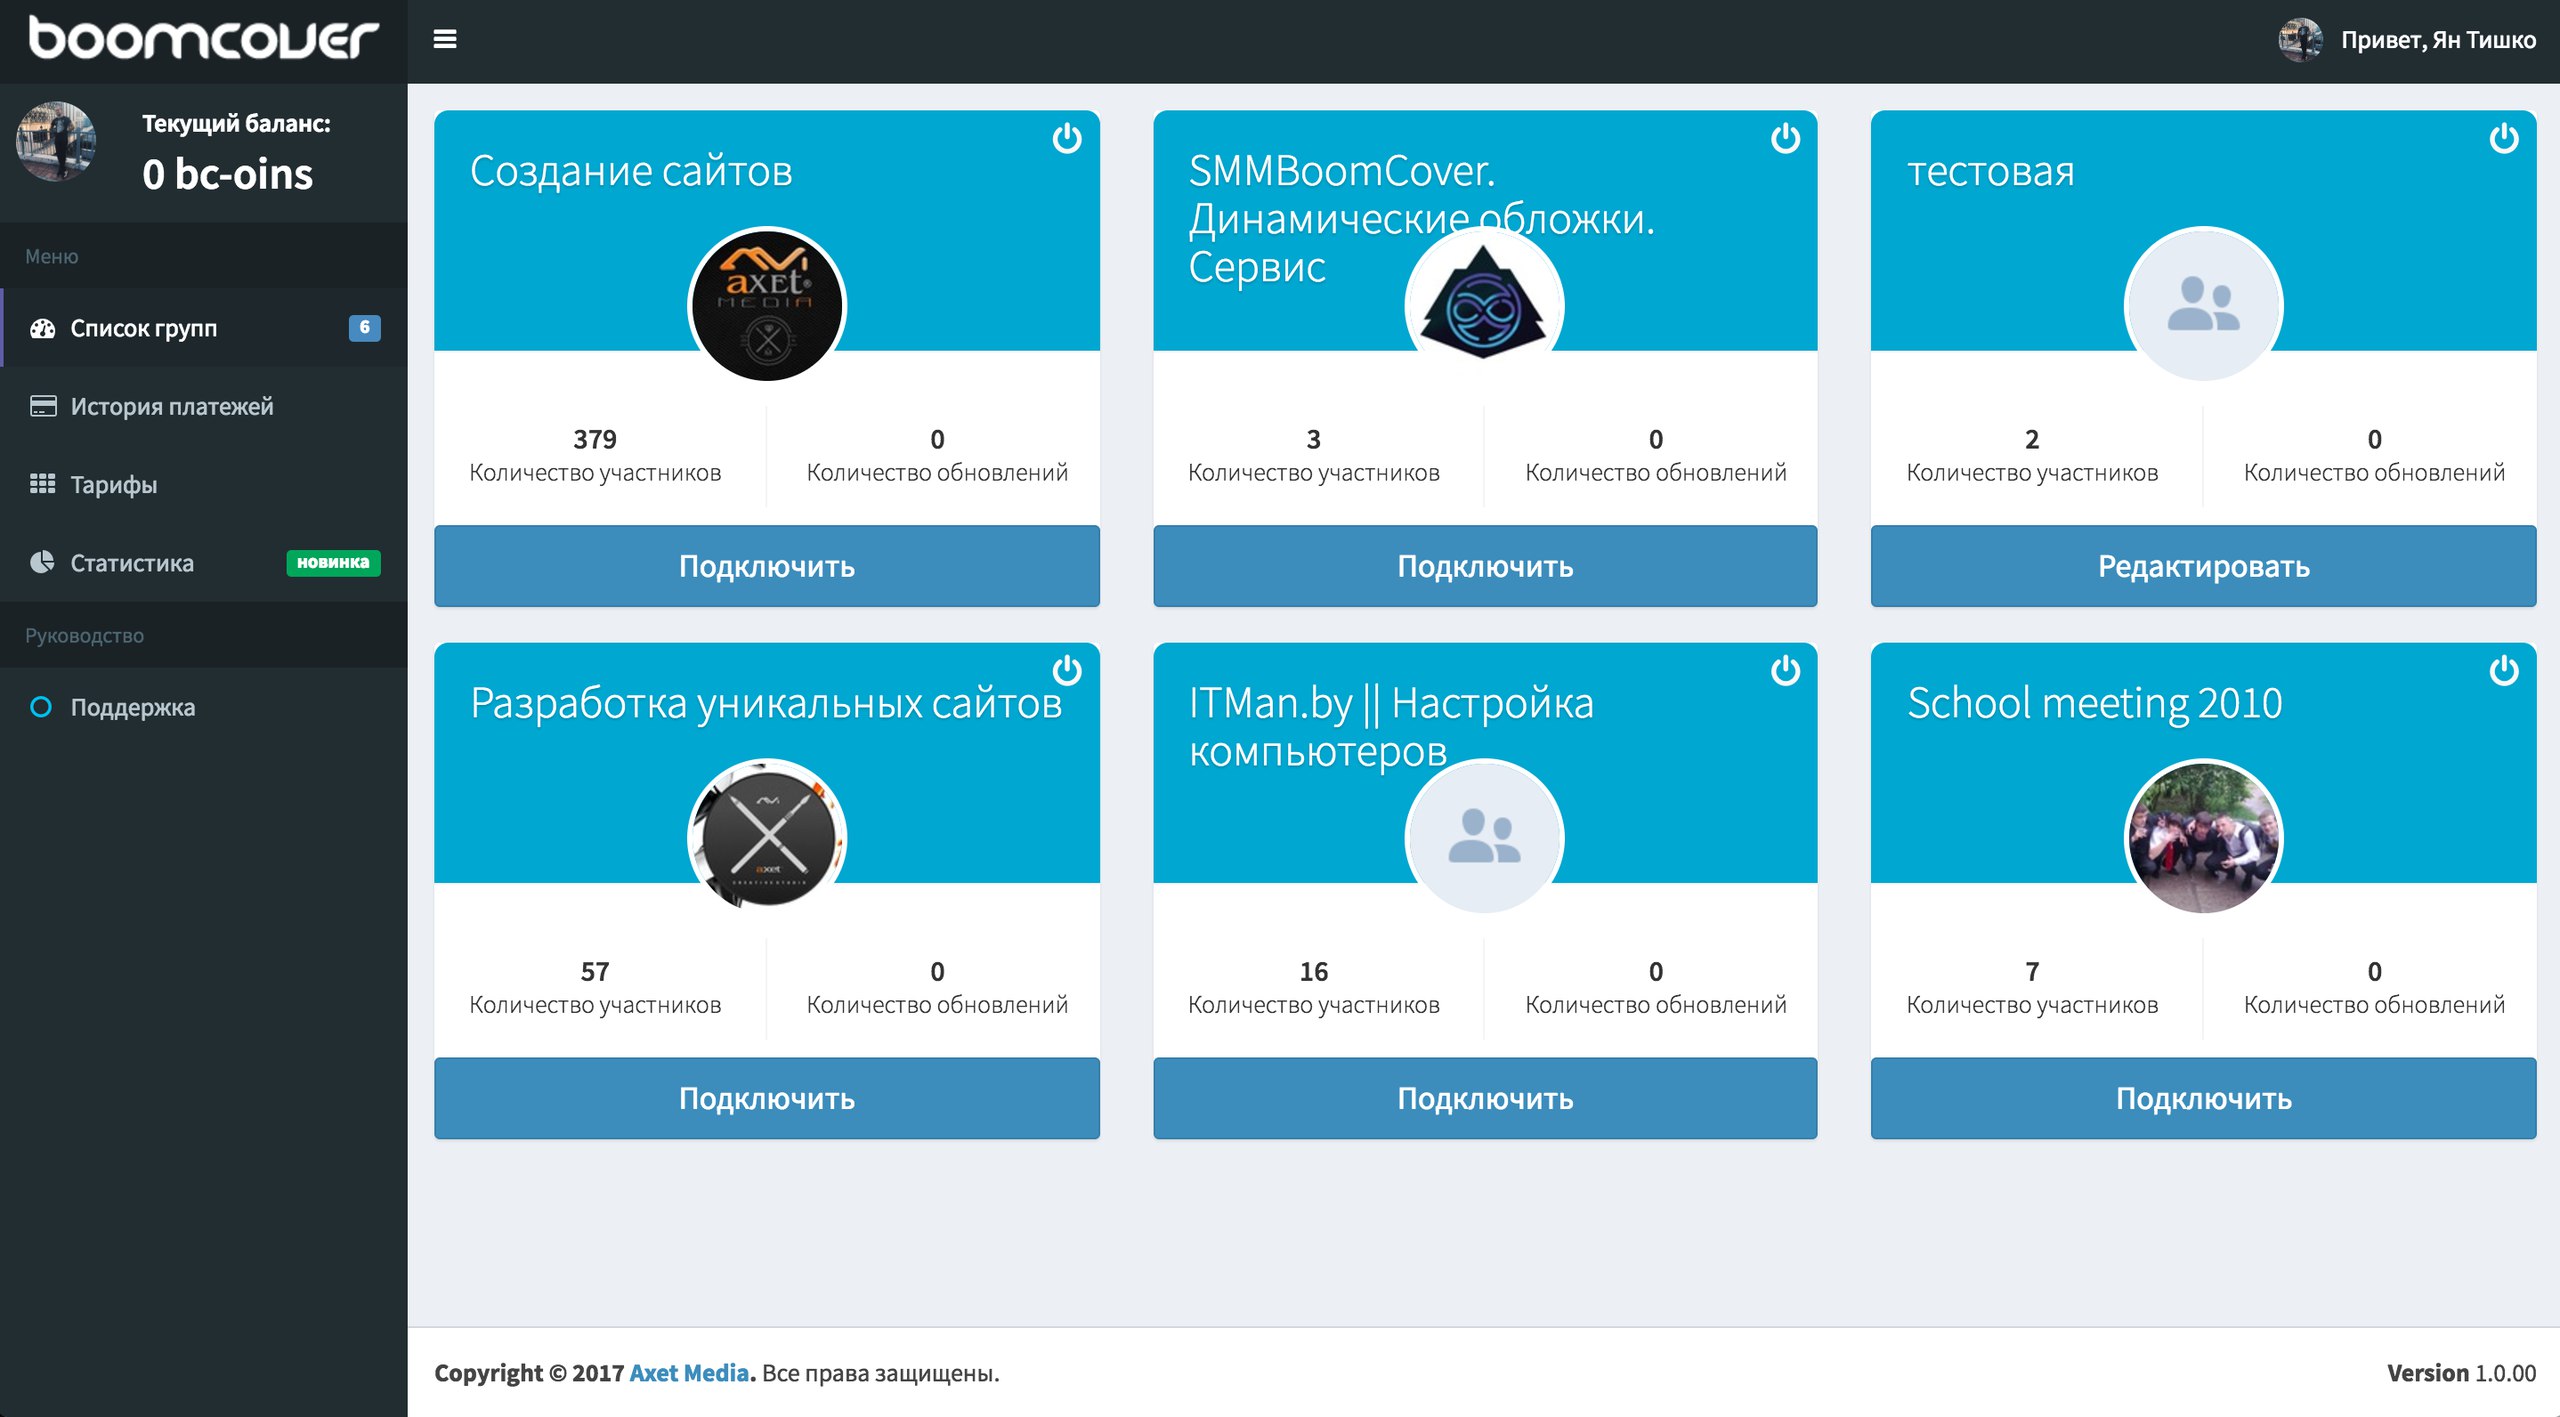Viewport: 2560px width, 1417px height.
Task: Click the новинка badge on Статистика
Action: tap(333, 562)
